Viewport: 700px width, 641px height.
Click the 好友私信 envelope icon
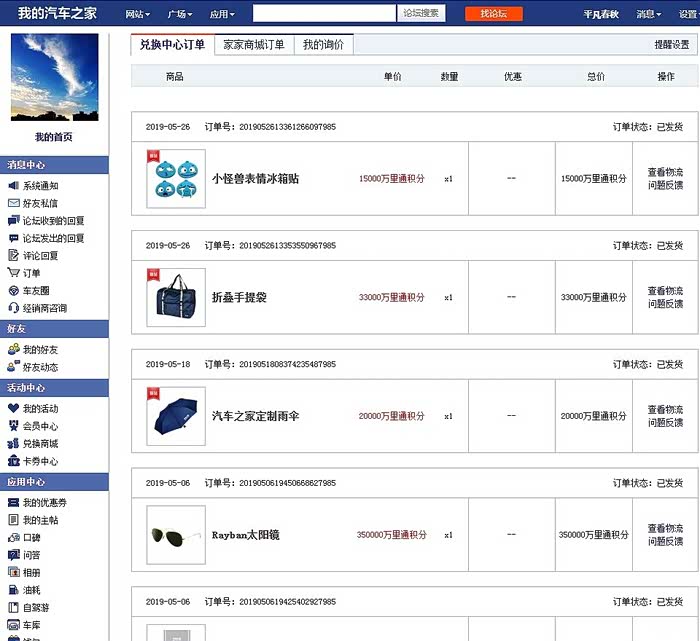14,203
